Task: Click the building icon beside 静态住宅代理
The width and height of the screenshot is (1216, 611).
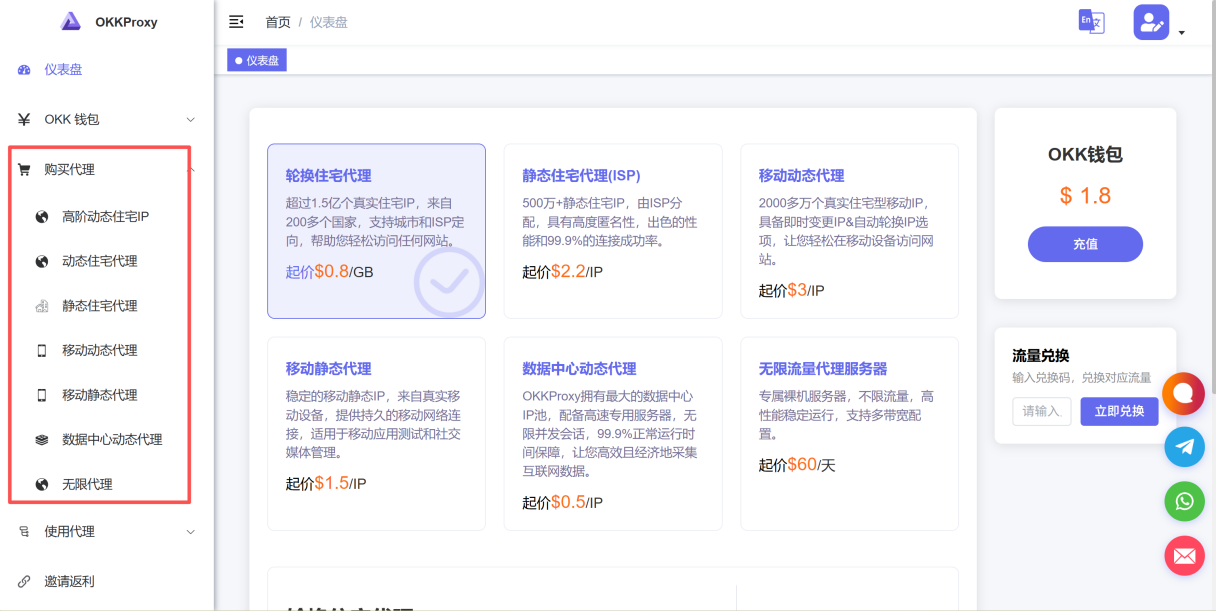Action: [42, 306]
